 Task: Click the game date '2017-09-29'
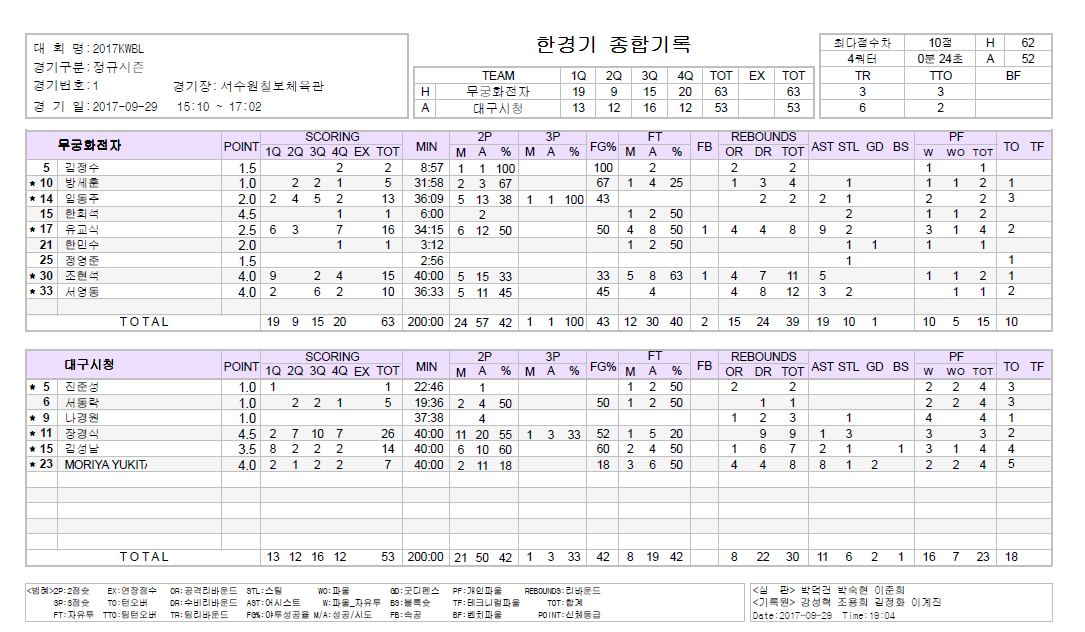(125, 107)
